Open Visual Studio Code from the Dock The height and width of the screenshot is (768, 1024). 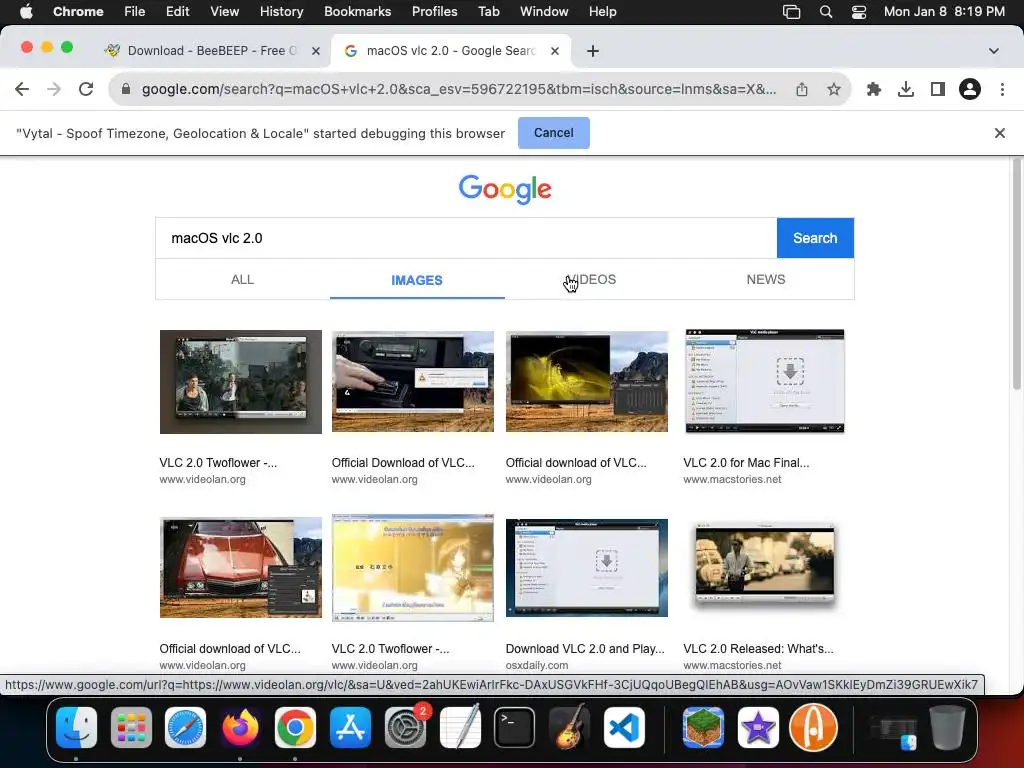pos(624,728)
